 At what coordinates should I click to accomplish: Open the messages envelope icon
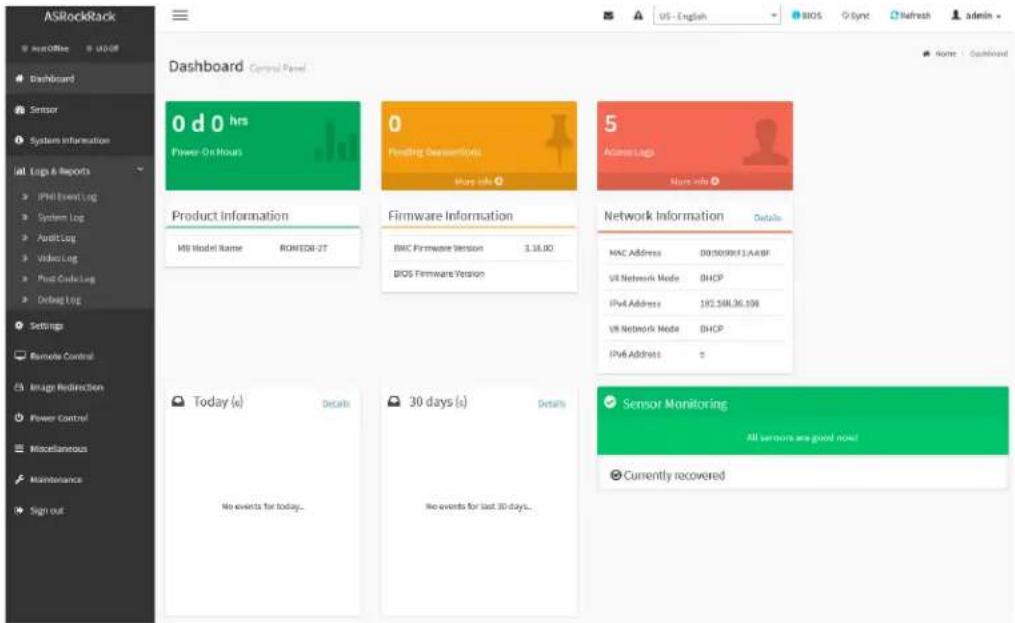click(608, 16)
